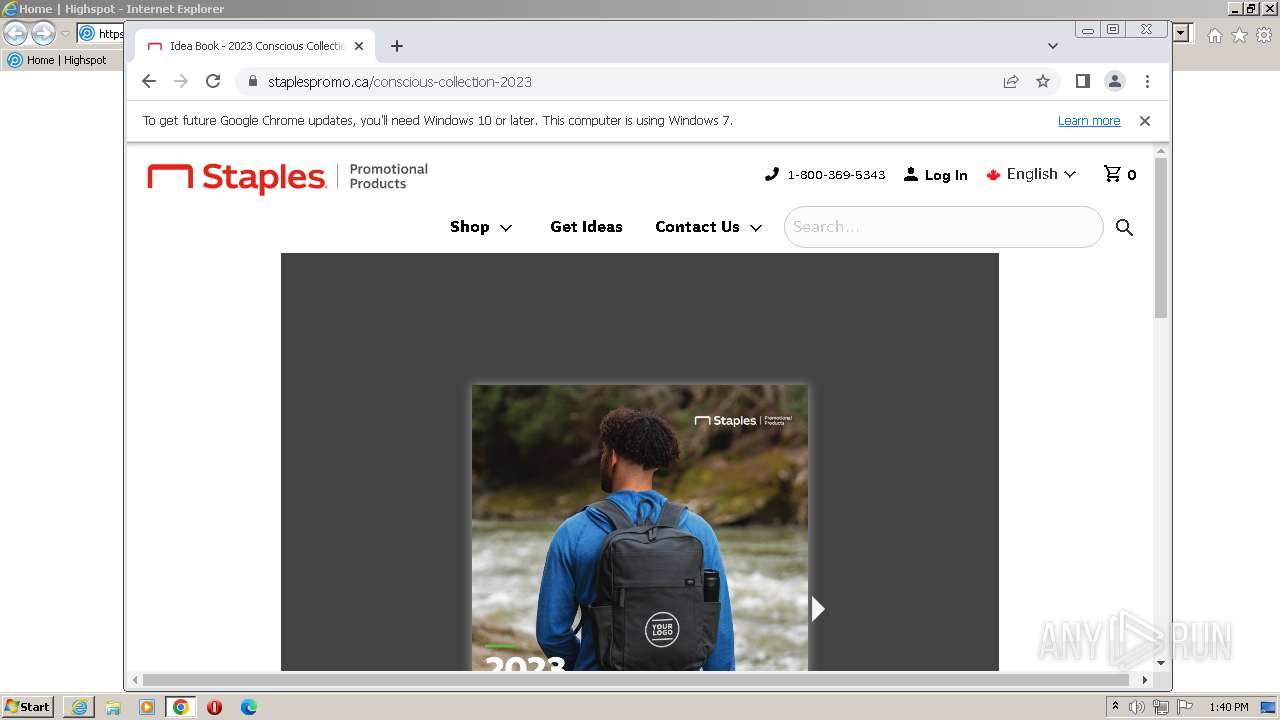Open Chrome's side panel

coord(1083,81)
